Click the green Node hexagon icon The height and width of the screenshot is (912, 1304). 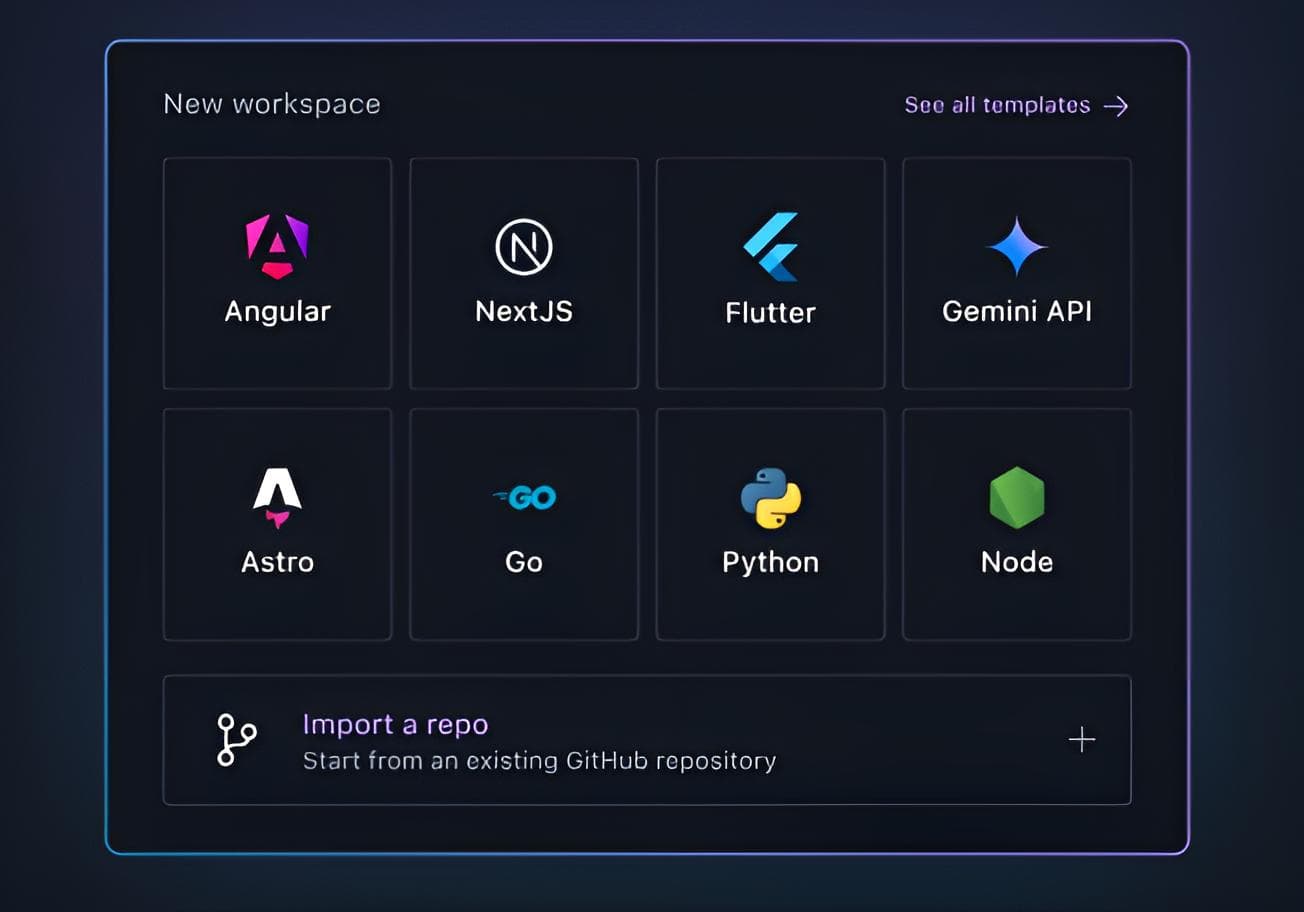1016,497
